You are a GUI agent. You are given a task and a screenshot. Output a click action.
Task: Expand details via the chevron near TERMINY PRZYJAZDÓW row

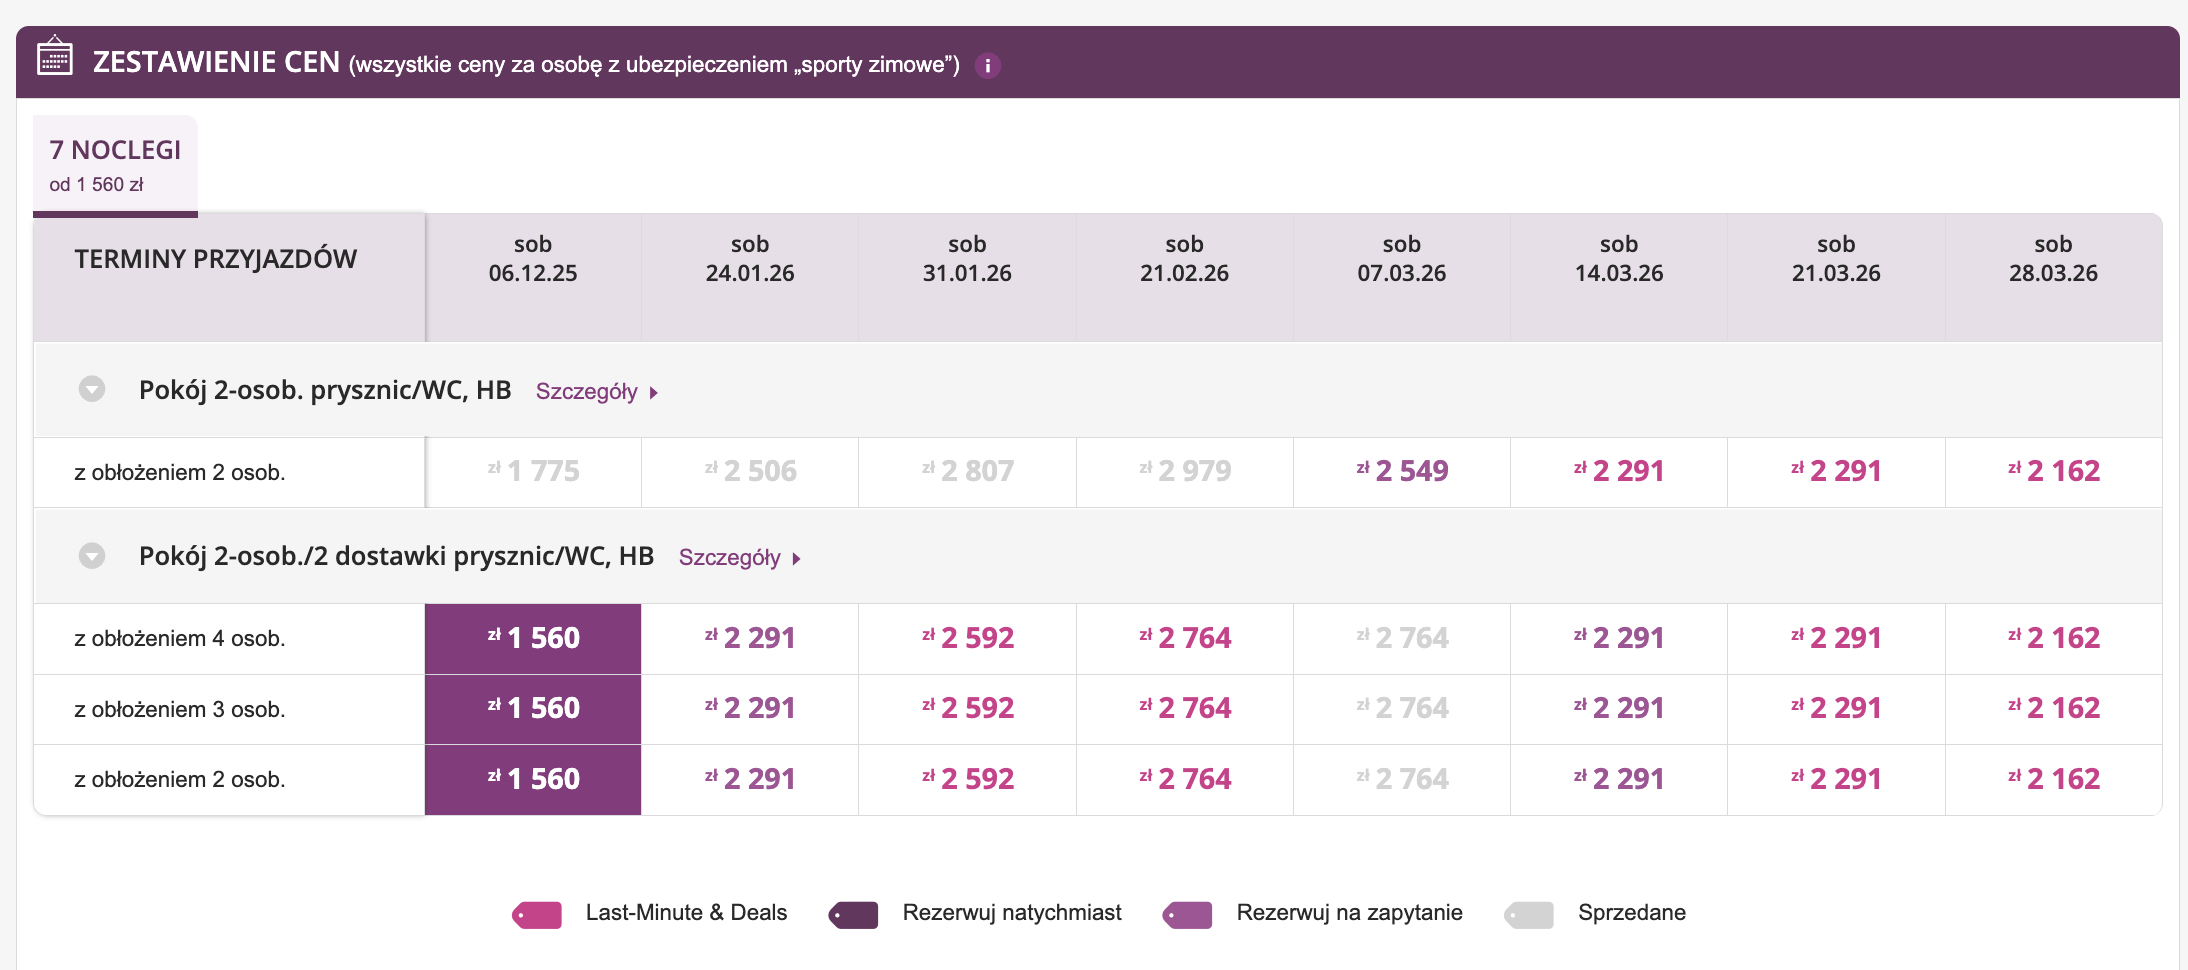93,390
